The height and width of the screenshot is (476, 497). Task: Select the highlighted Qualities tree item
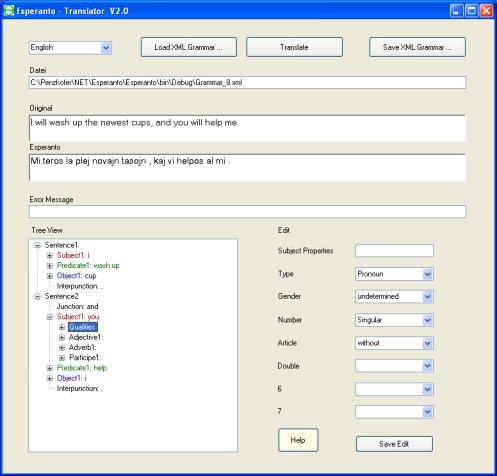83,327
